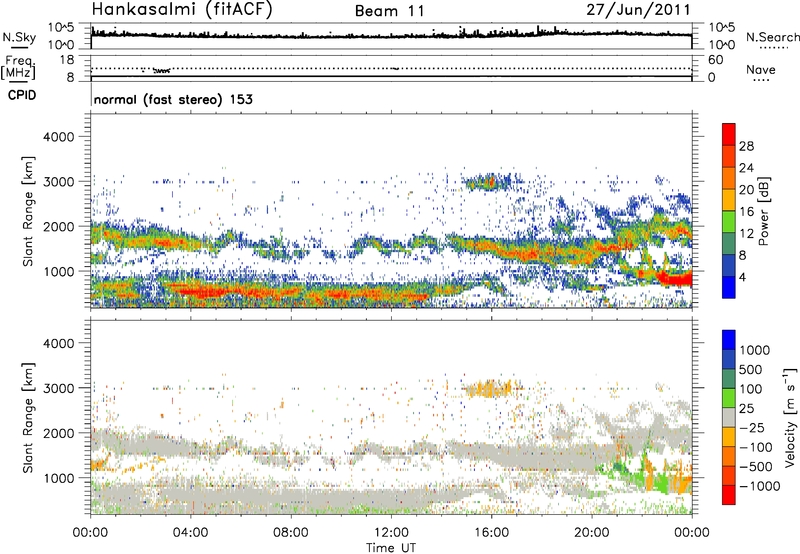Click the Velocity [m s-1] colorbar title
The image size is (800, 554).
790,417
